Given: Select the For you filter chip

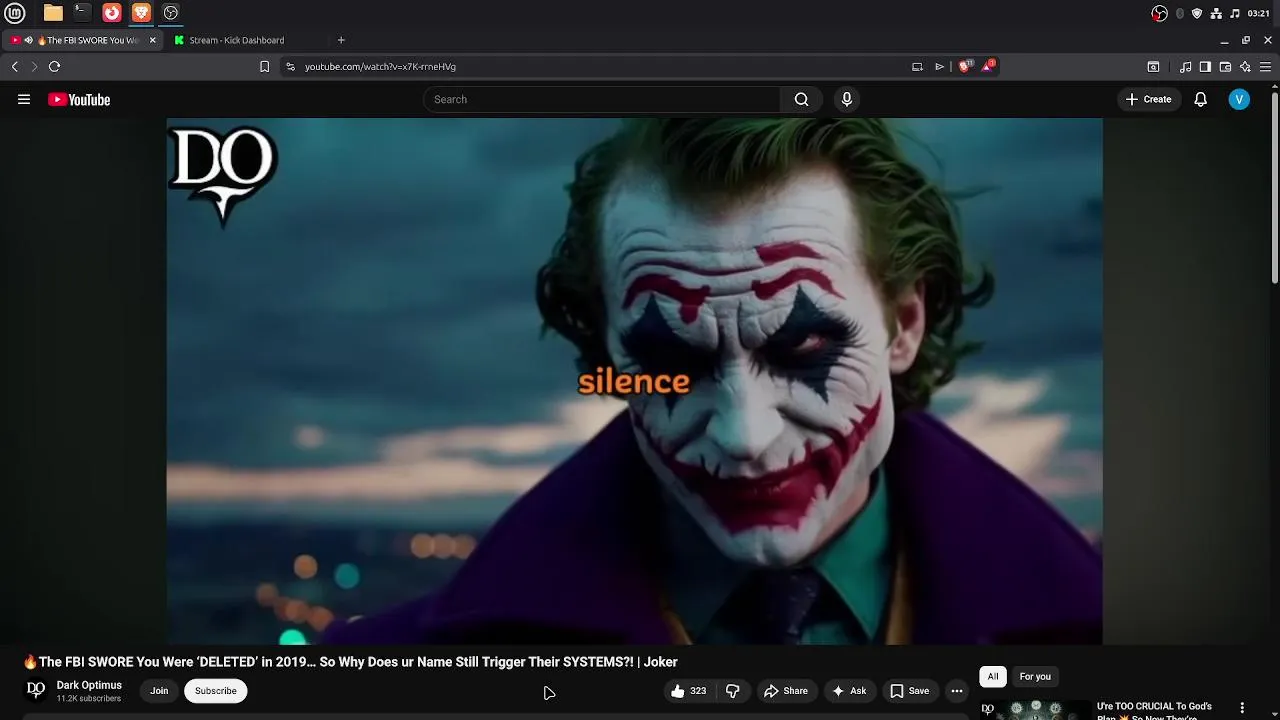Looking at the screenshot, I should point(1035,677).
